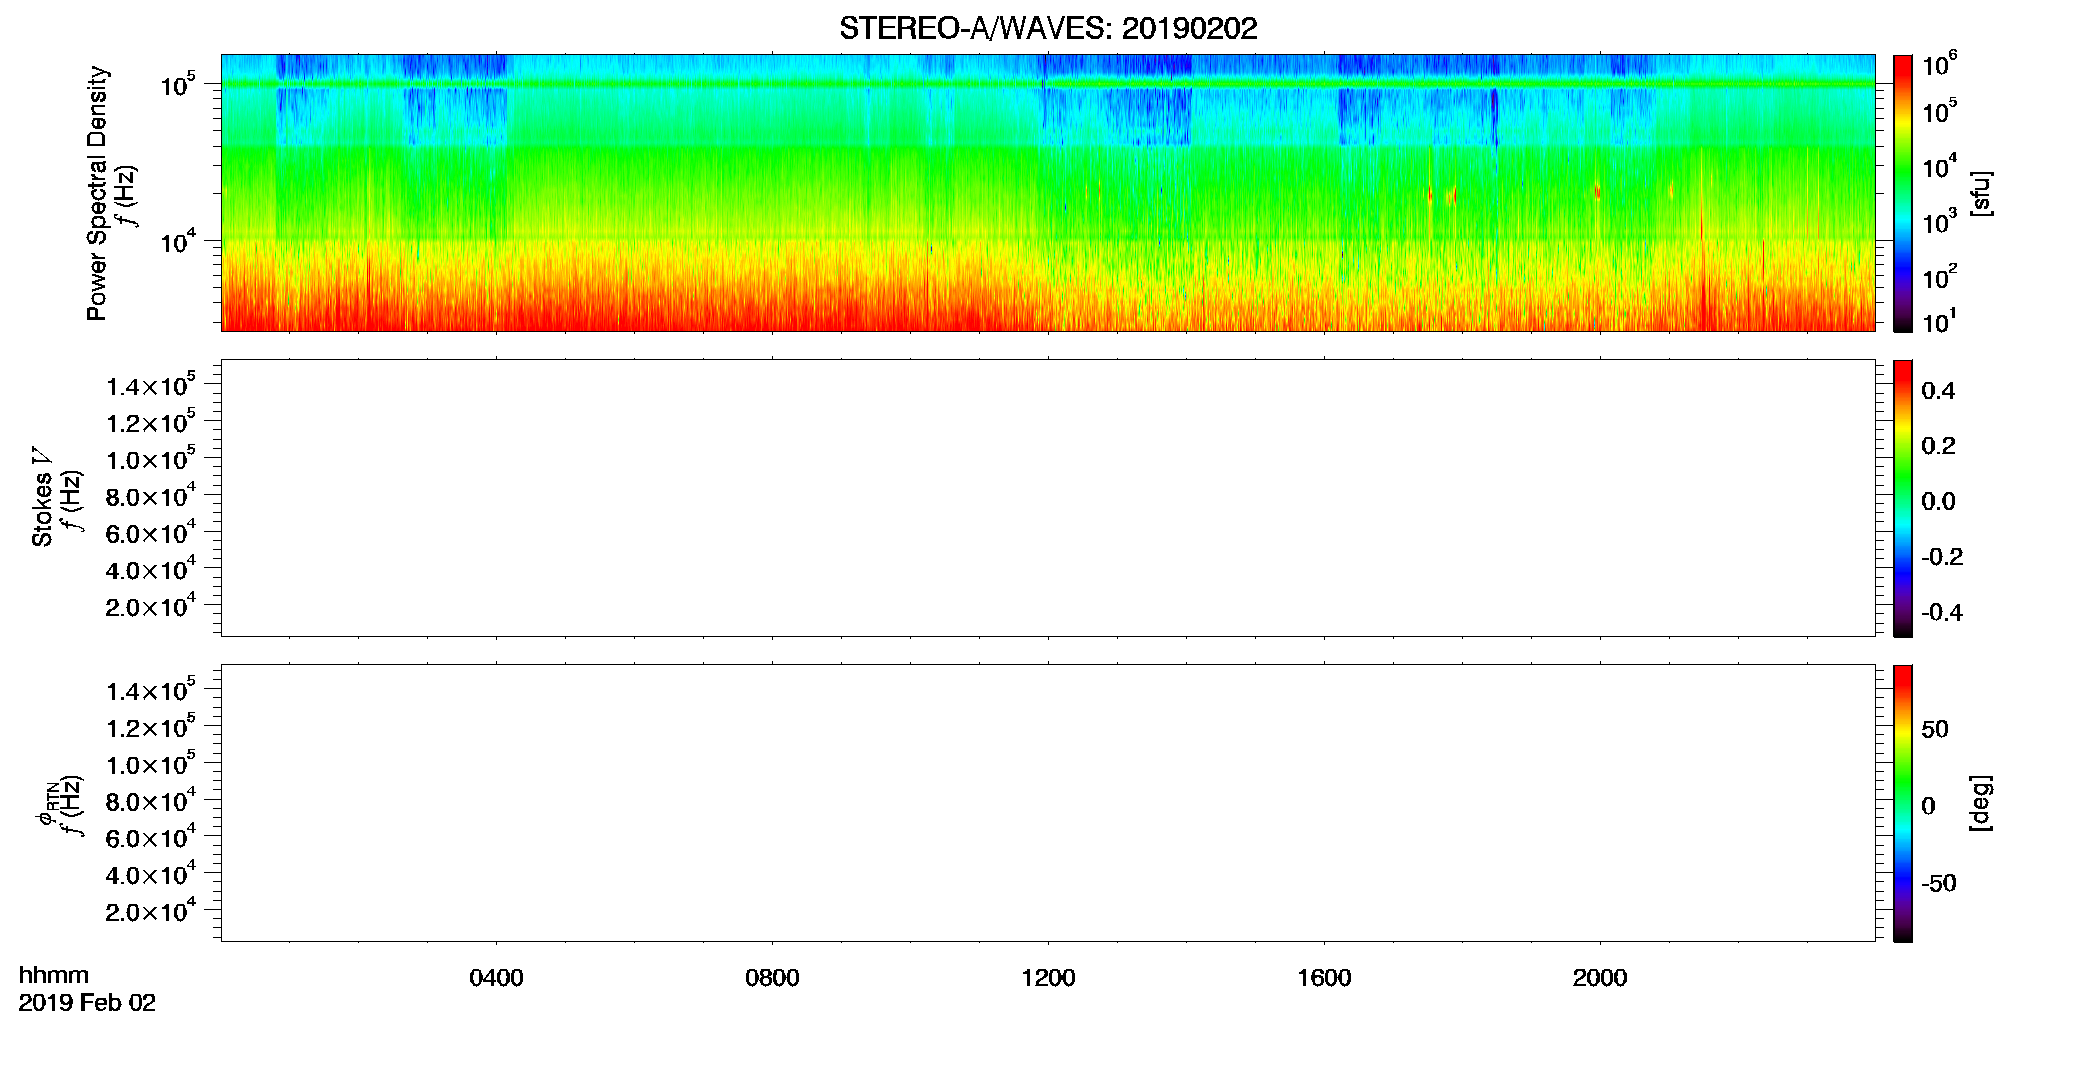Click the 10^4 frequency tick on spectrogram axis

[x=178, y=240]
